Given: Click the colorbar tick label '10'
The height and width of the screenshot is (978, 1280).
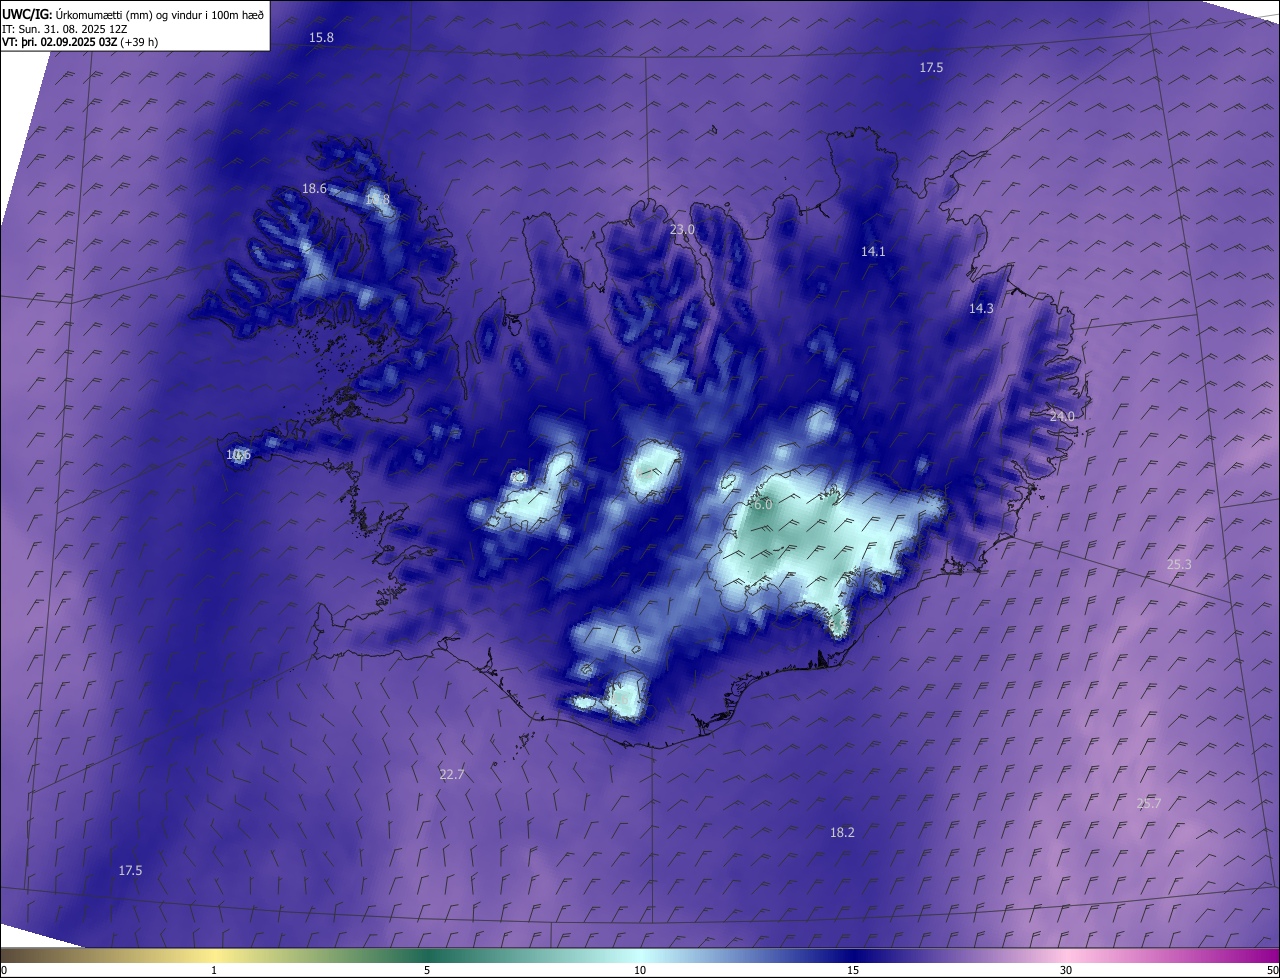Looking at the screenshot, I should coord(640,970).
